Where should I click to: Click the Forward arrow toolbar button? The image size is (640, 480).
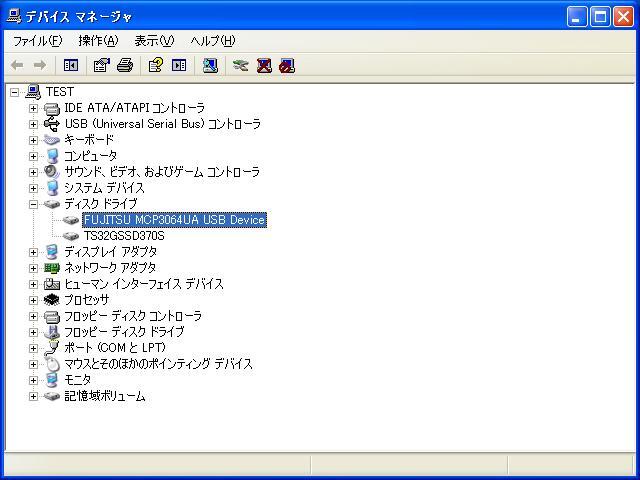[x=40, y=65]
